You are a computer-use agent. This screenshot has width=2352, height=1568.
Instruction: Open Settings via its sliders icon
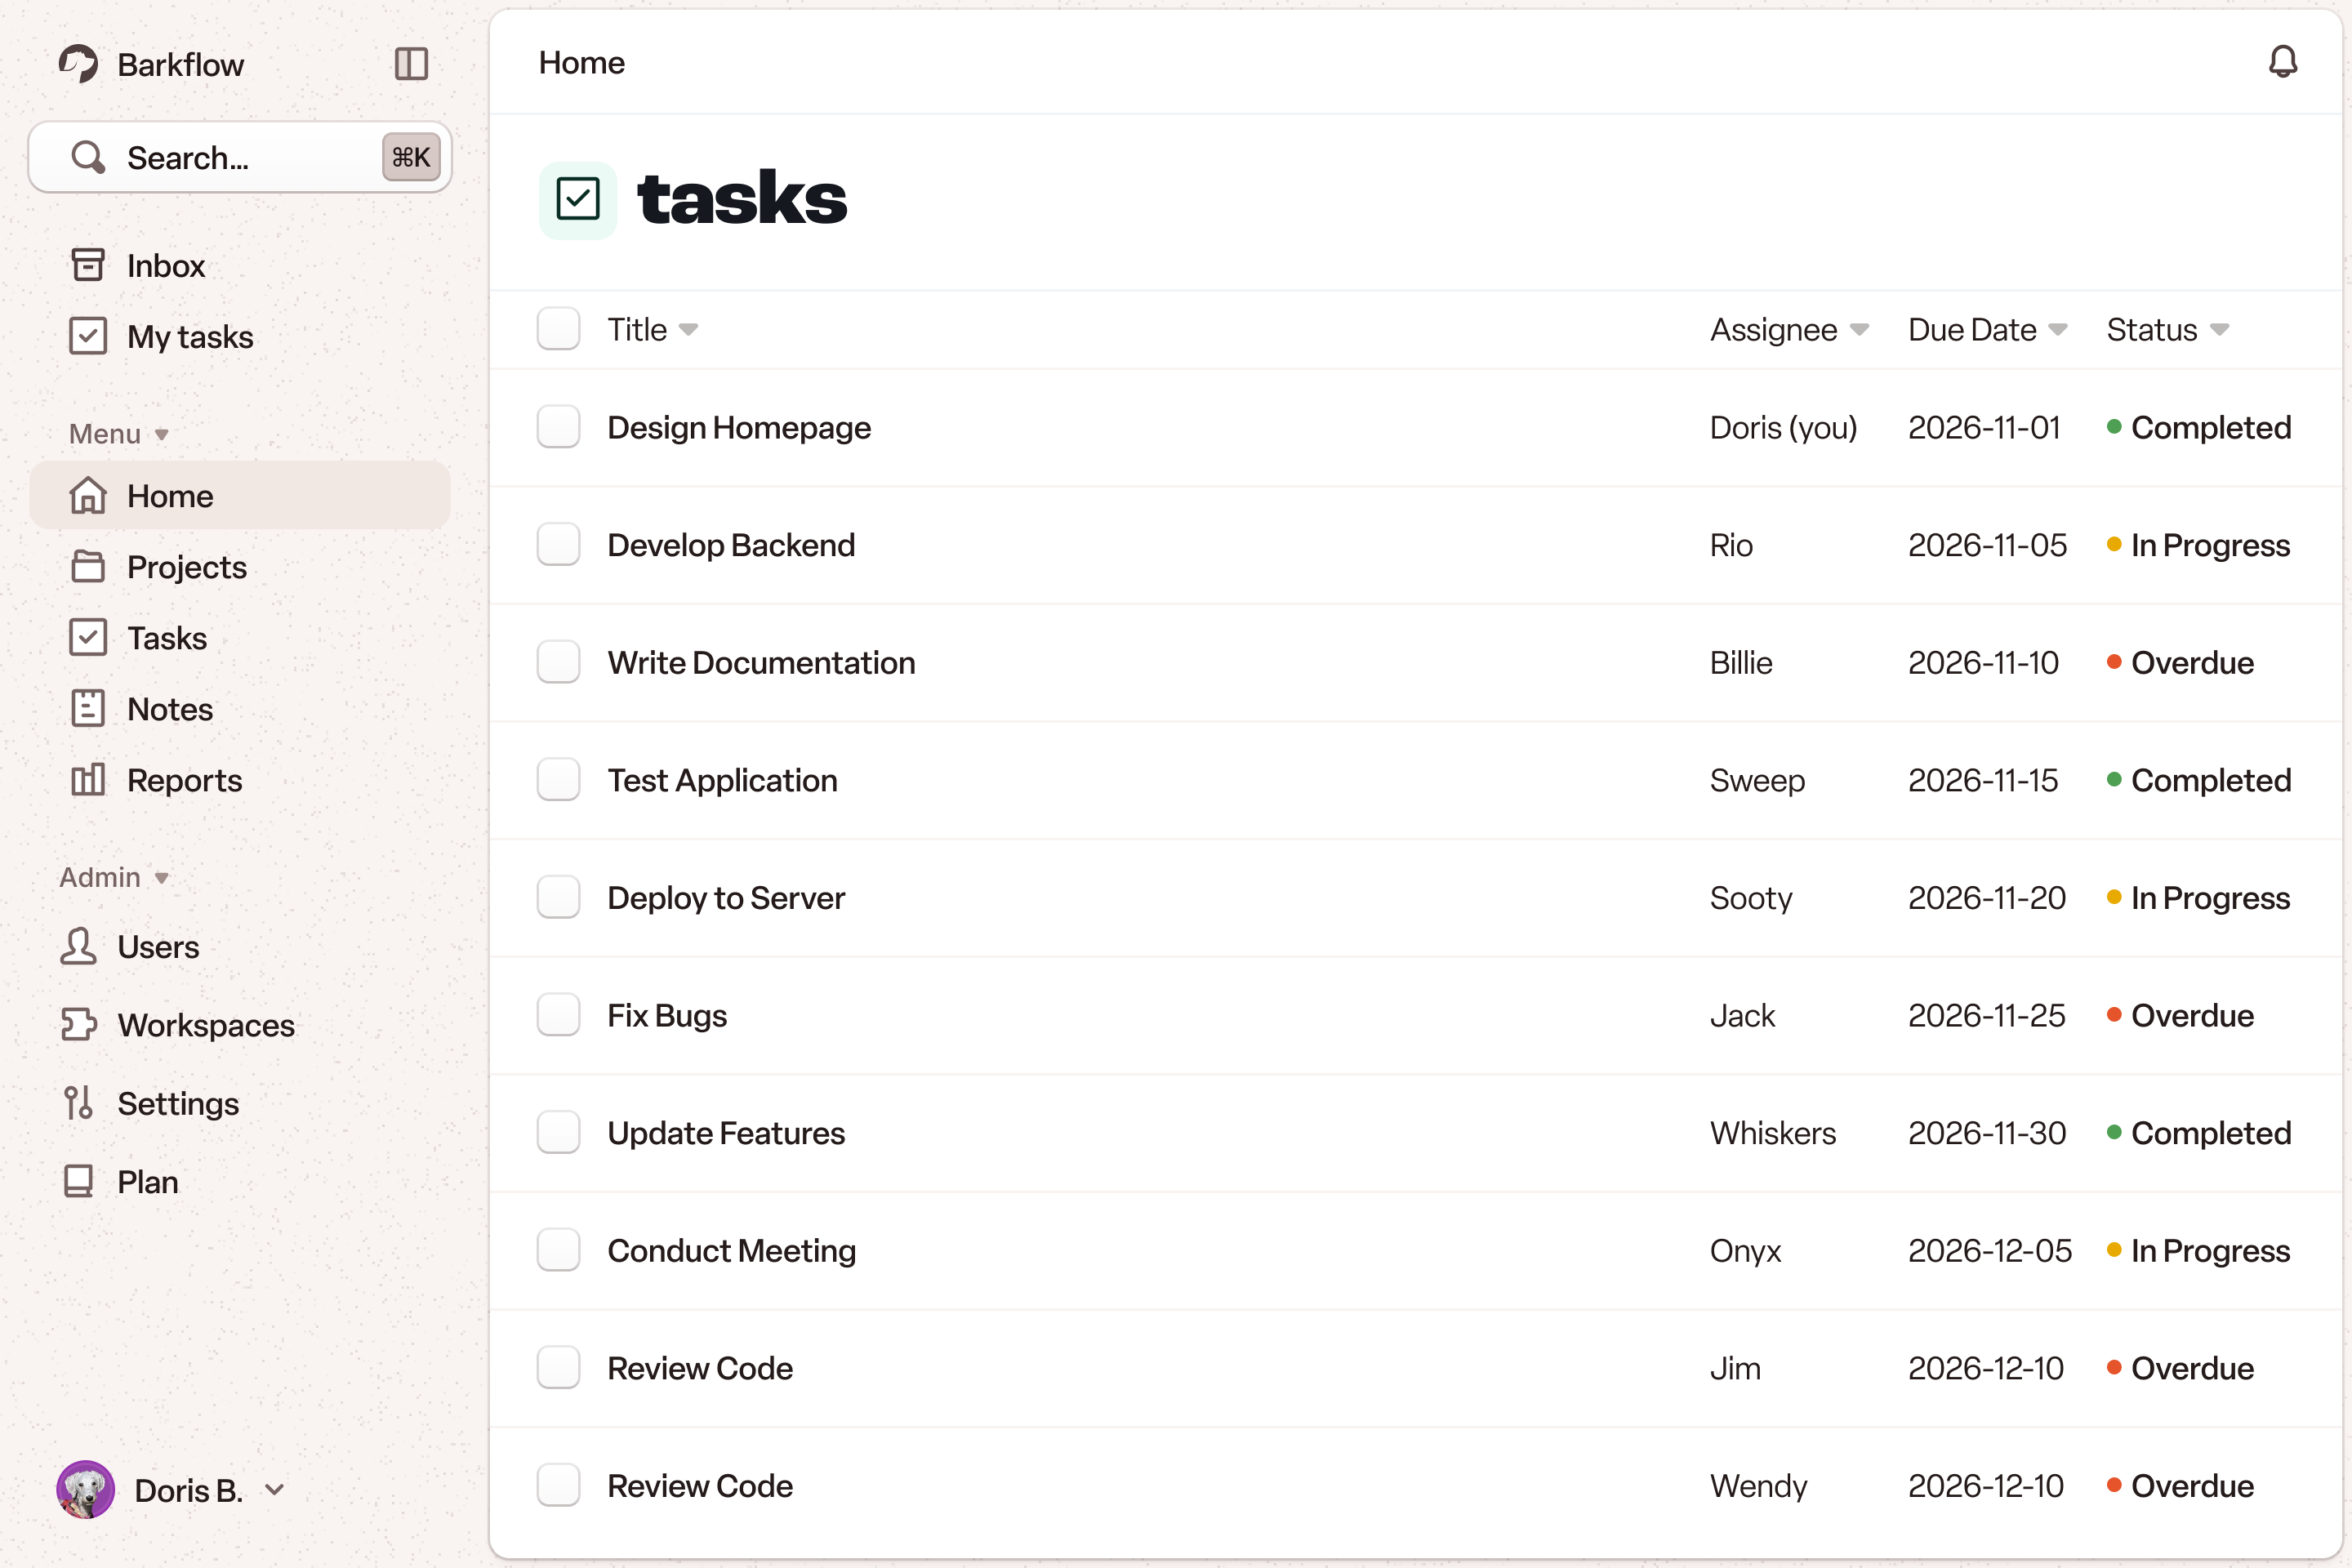(x=78, y=1103)
